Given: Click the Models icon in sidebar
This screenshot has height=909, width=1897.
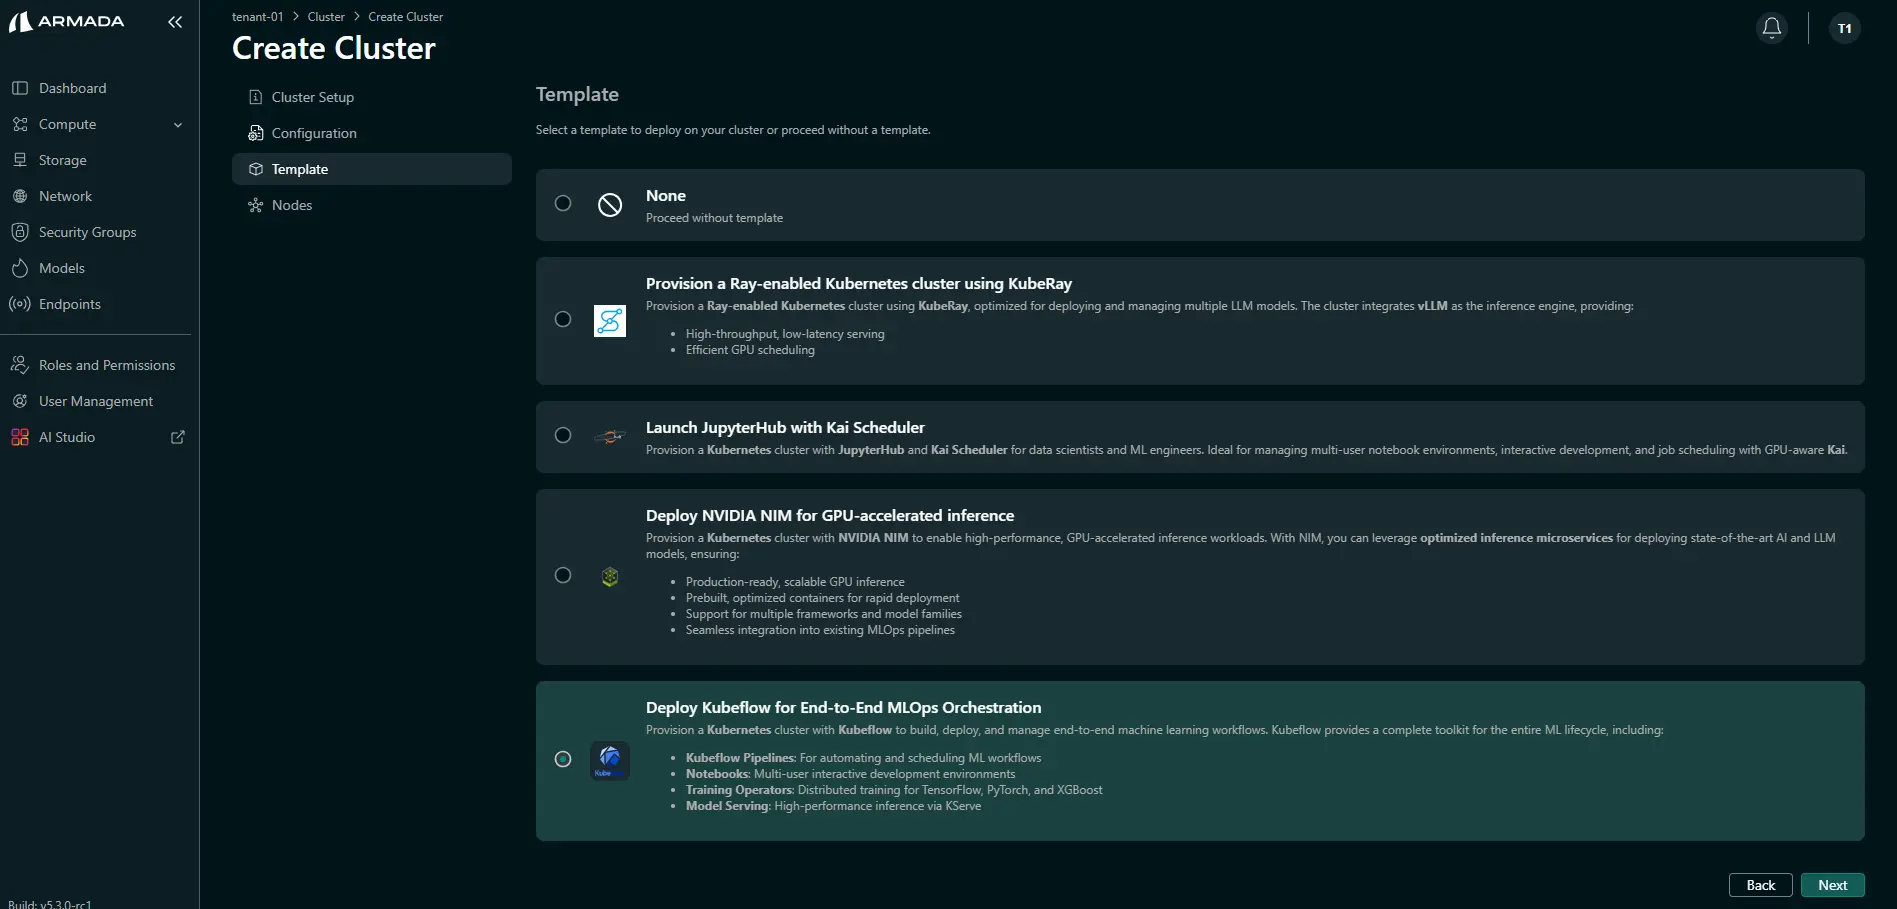Looking at the screenshot, I should (20, 268).
